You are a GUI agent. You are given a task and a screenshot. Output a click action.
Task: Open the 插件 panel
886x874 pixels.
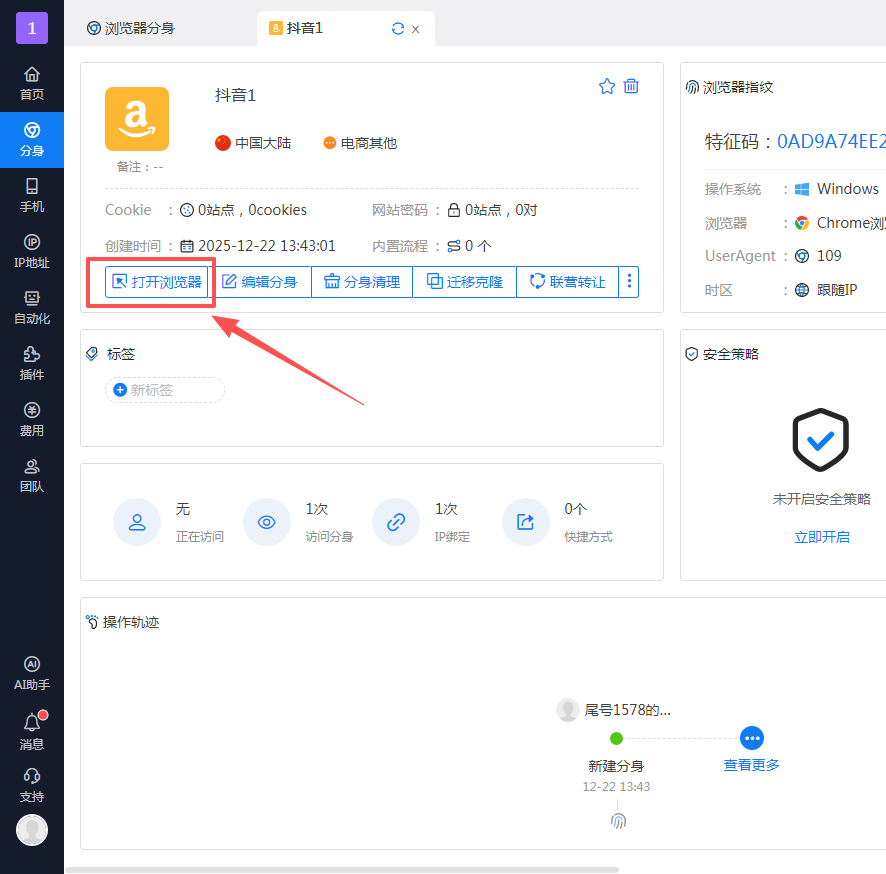31,364
